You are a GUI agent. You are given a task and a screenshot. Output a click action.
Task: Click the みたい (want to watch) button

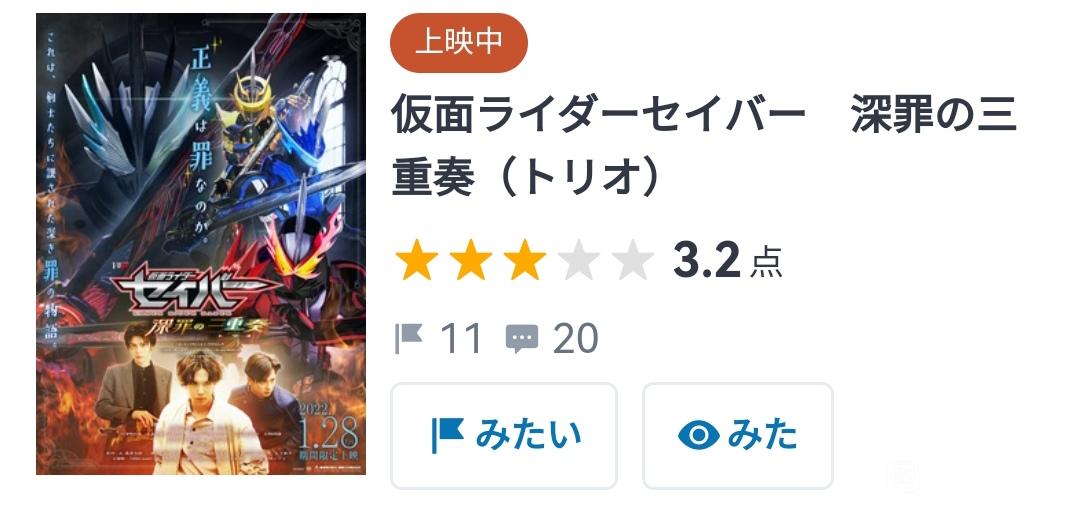(503, 435)
